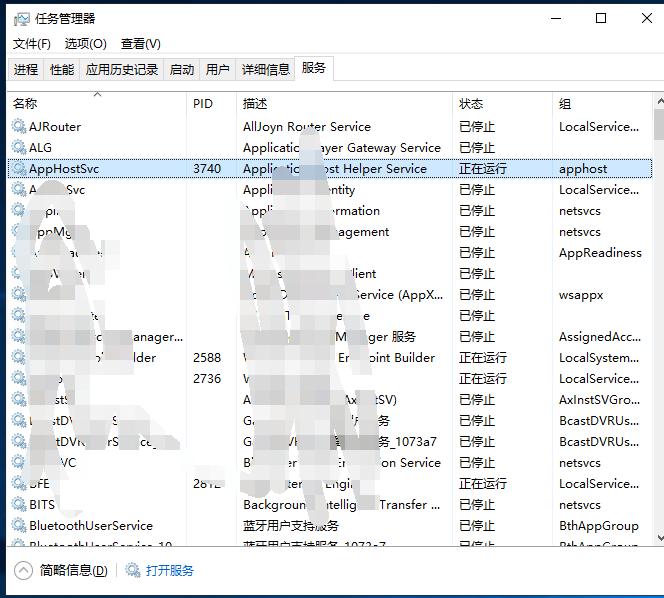Collapse view with 简略信息 arrow icon
The height and width of the screenshot is (598, 664).
(x=23, y=571)
